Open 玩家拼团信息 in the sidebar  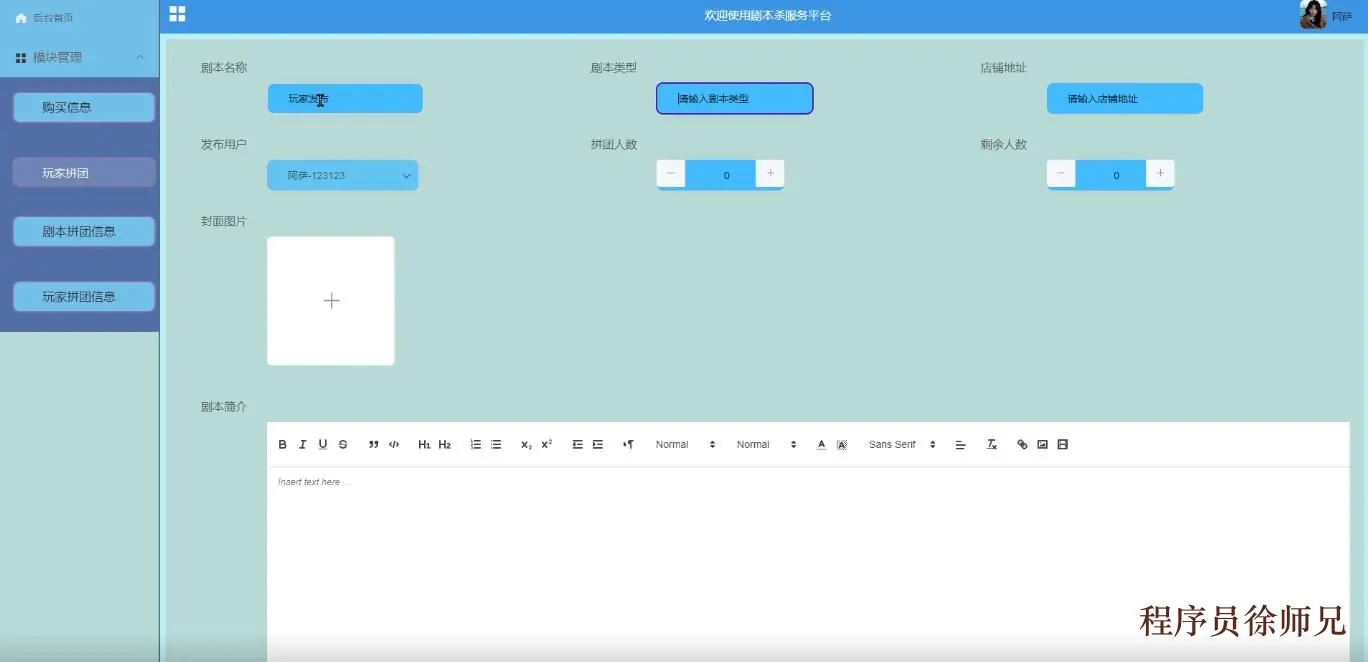point(84,296)
